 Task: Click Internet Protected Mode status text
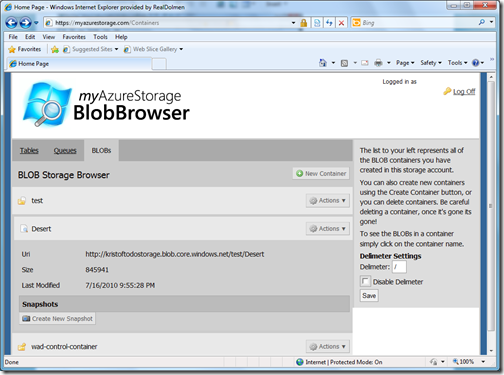click(343, 362)
